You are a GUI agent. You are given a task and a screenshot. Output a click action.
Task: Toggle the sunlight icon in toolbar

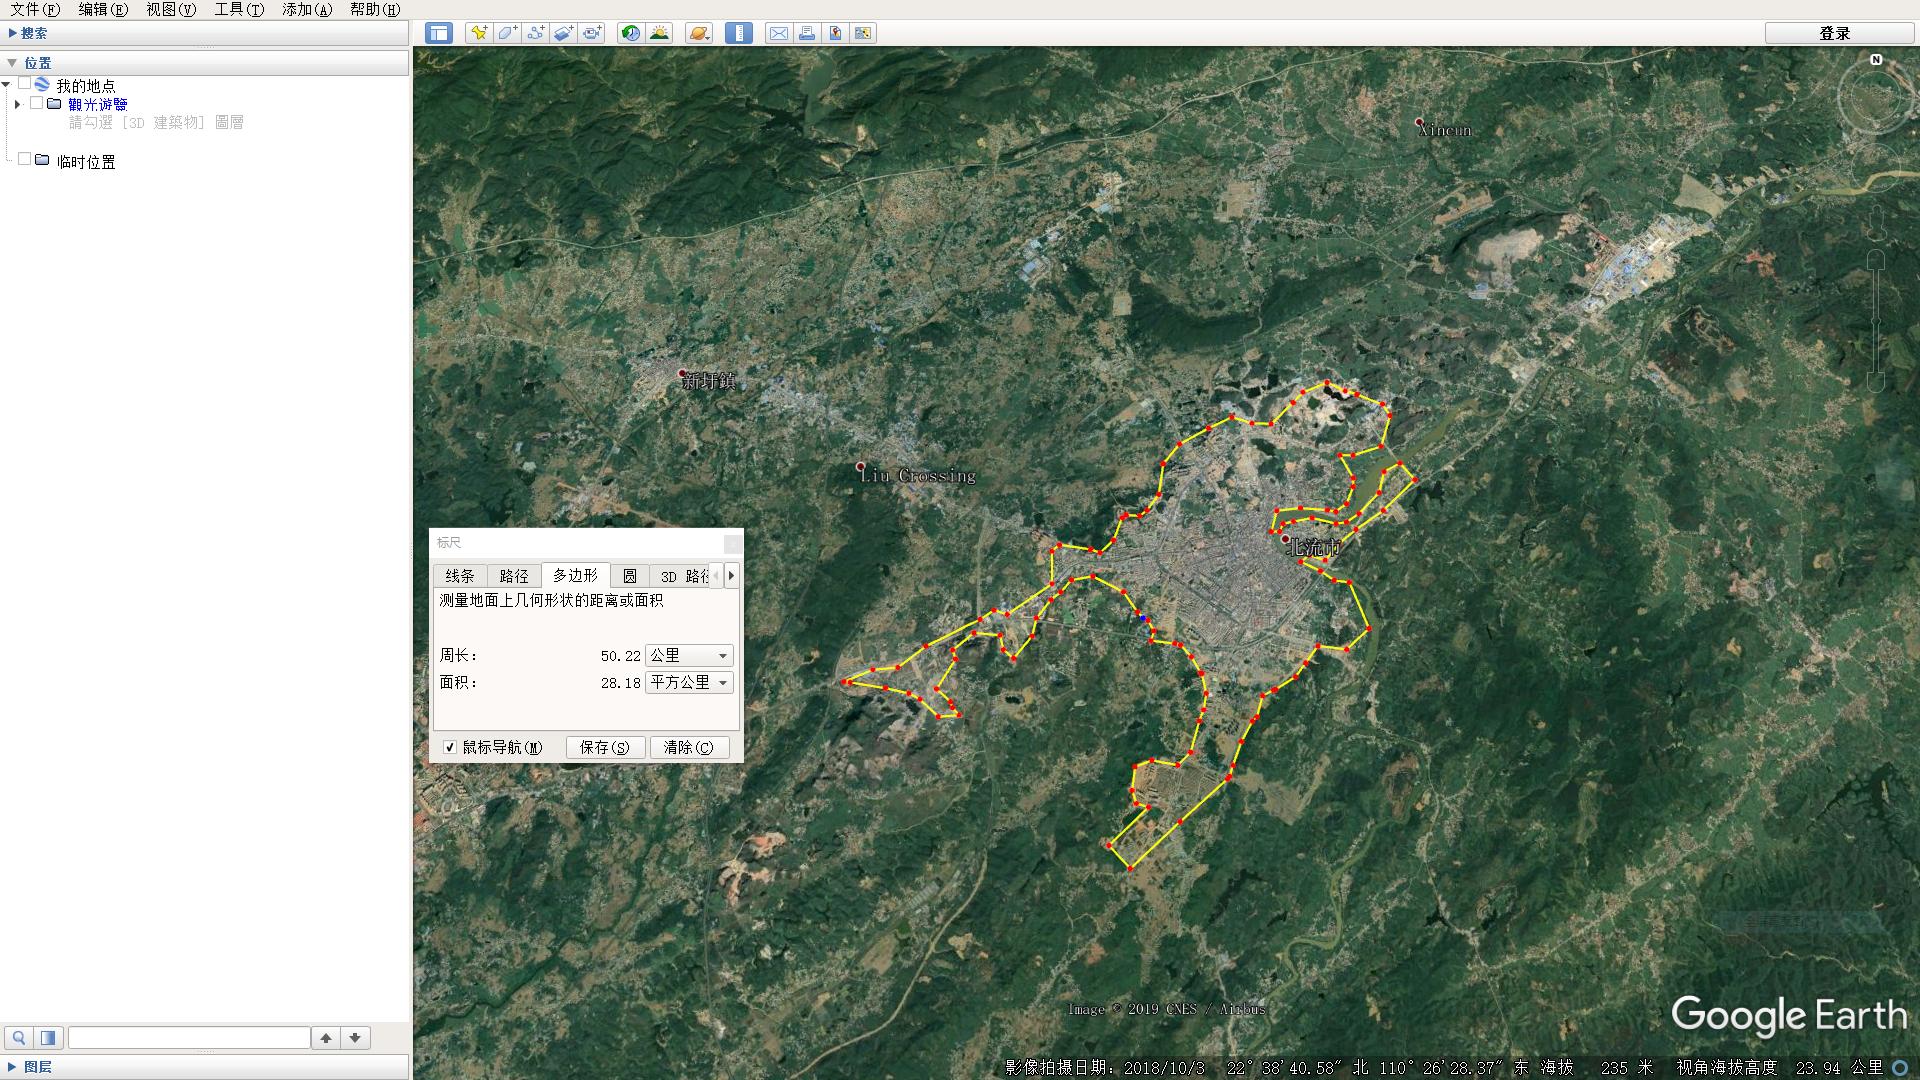tap(659, 33)
